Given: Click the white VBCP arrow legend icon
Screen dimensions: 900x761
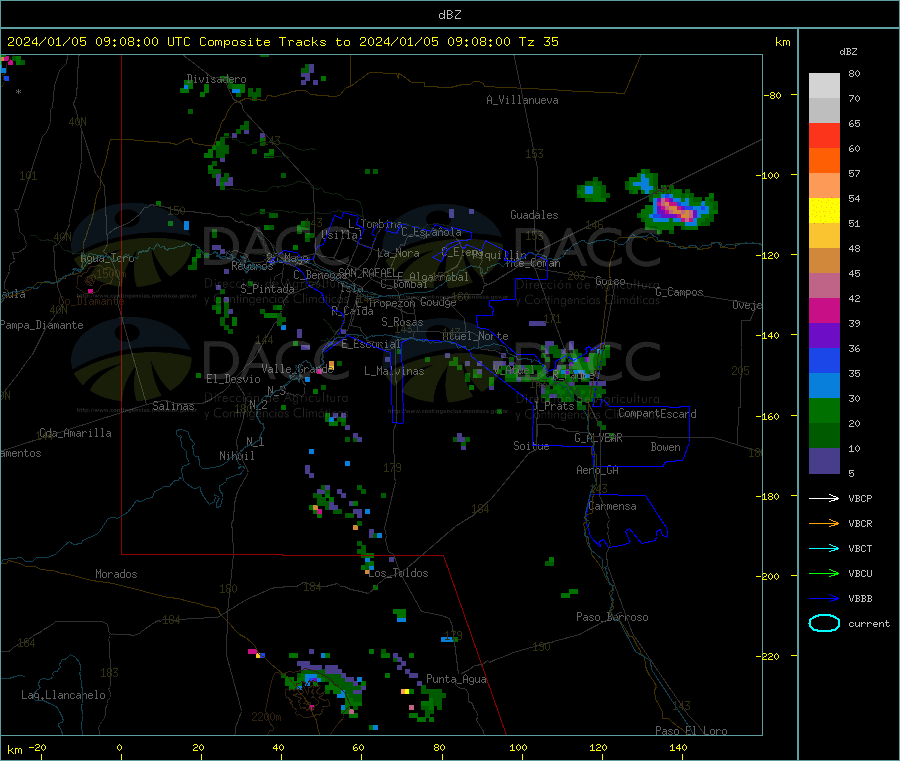Looking at the screenshot, I should click(x=824, y=498).
